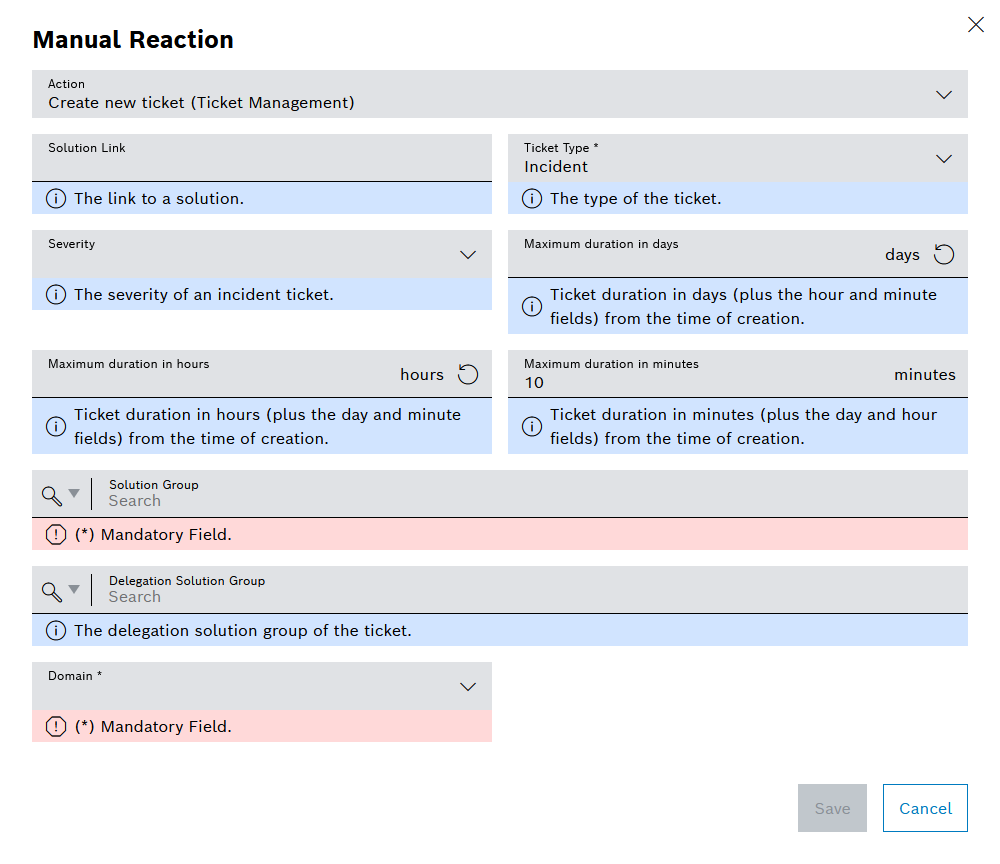The image size is (1000, 864).
Task: Close the Manual Reaction dialog with X
Action: pos(975,25)
